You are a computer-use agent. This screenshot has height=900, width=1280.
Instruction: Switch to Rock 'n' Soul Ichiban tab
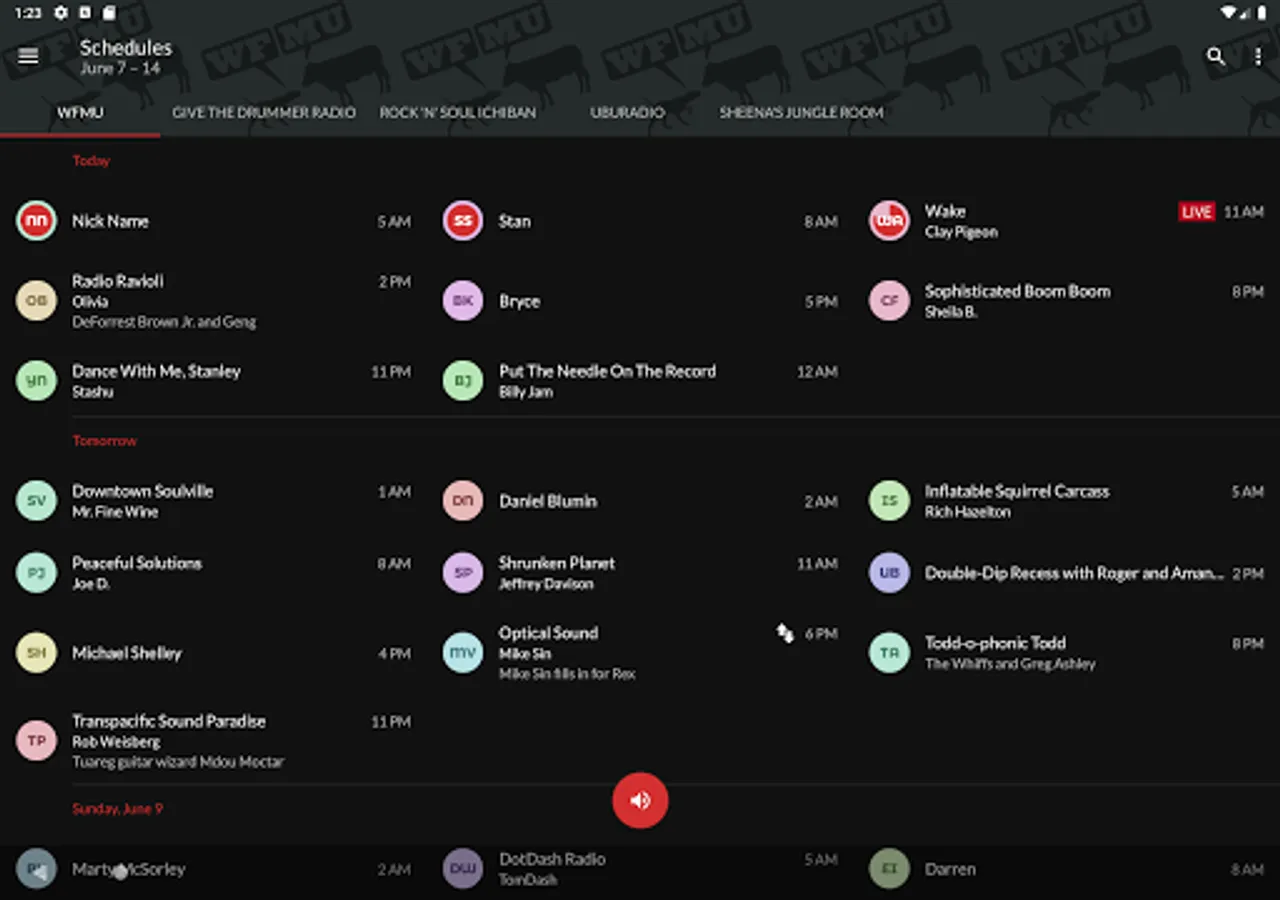(458, 113)
